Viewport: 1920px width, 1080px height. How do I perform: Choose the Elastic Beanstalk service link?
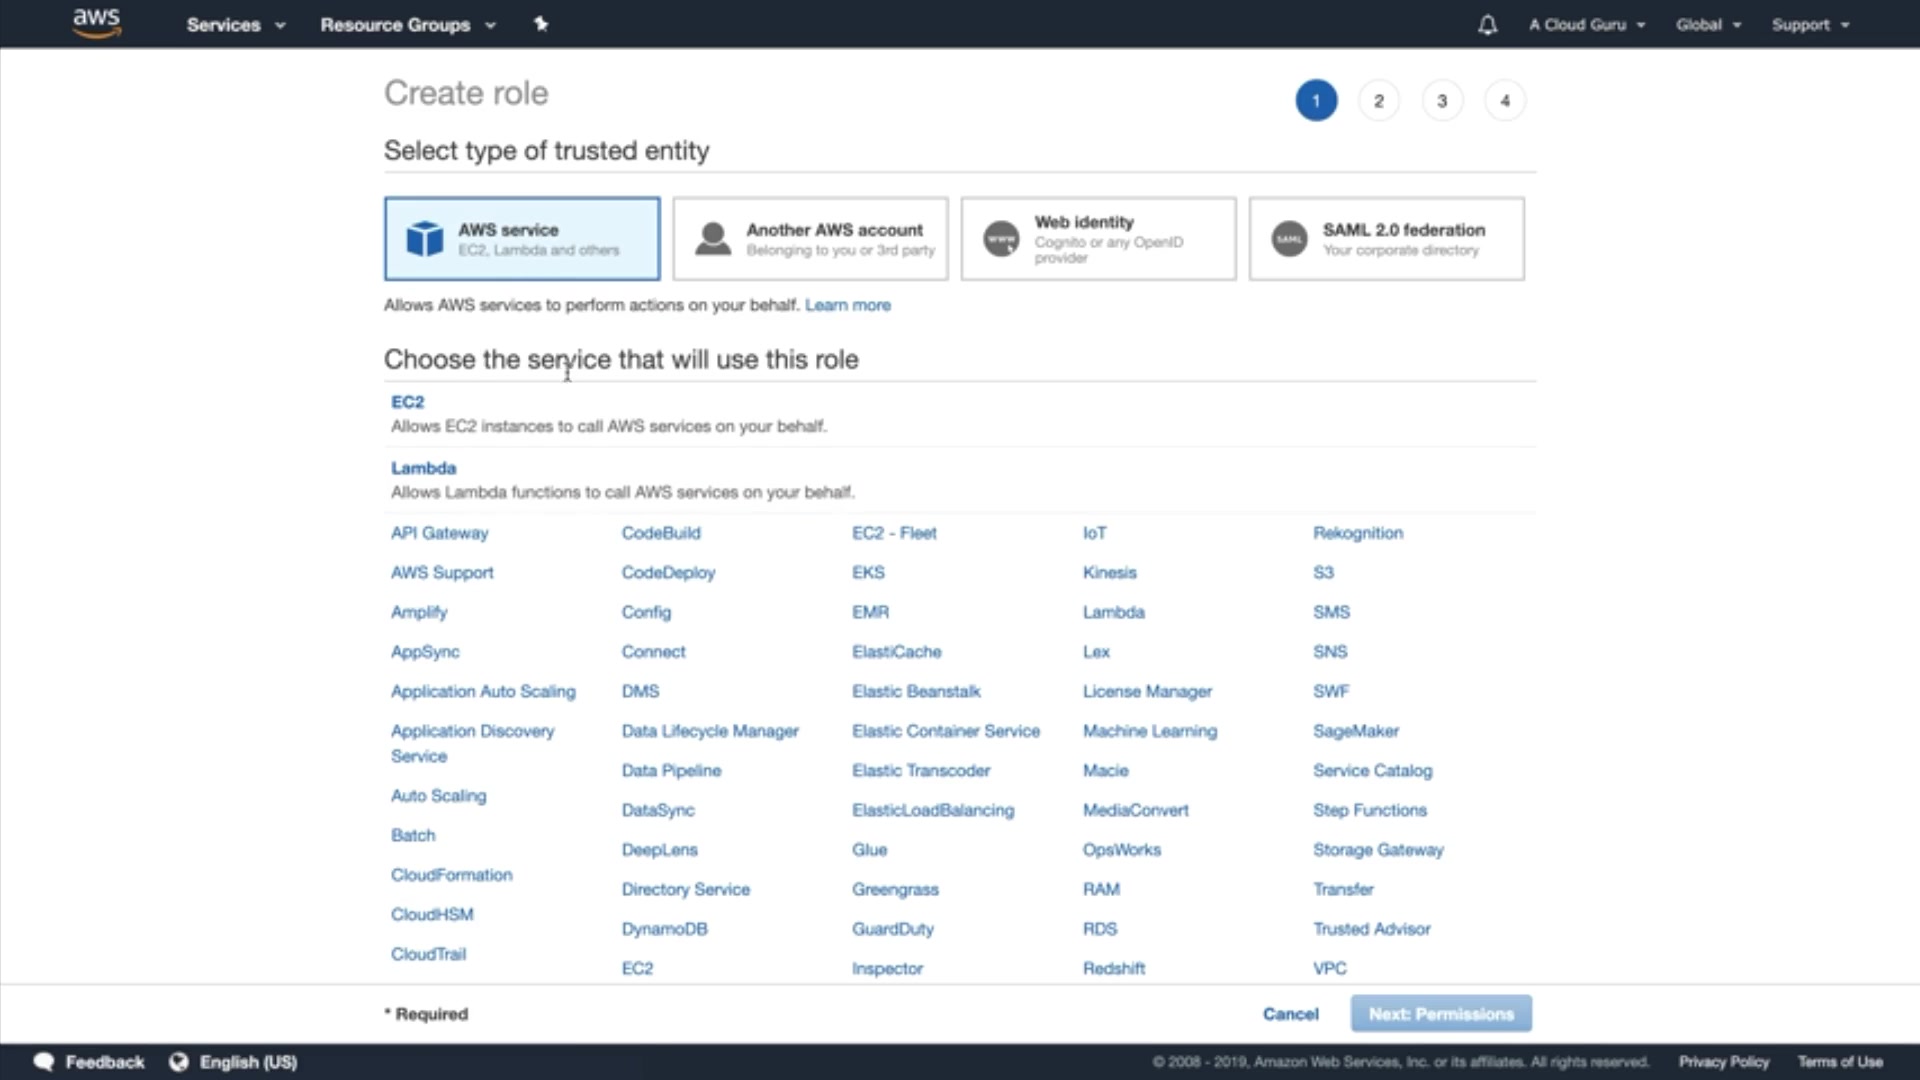[915, 691]
